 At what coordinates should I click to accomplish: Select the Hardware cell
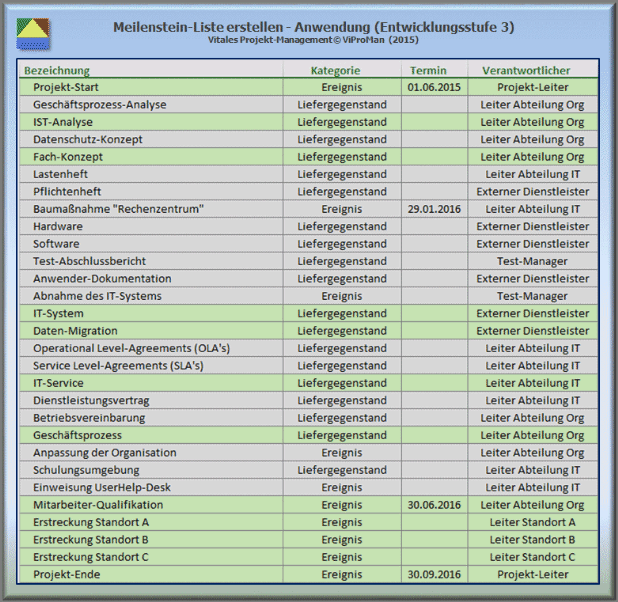coord(151,226)
